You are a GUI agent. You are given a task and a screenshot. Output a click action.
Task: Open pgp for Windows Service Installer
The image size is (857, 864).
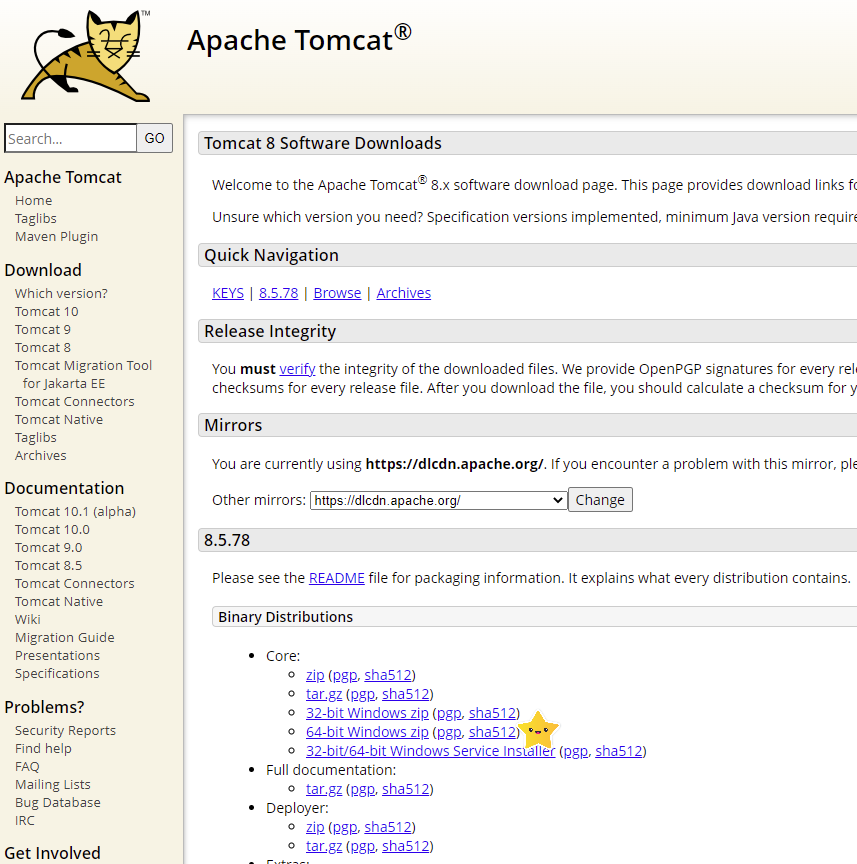(576, 751)
